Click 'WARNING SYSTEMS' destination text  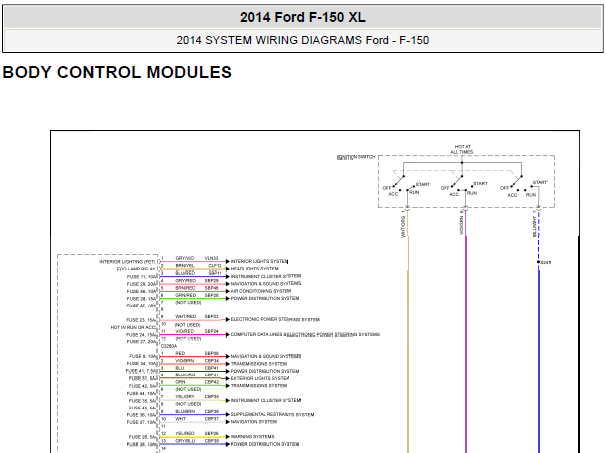[252, 436]
